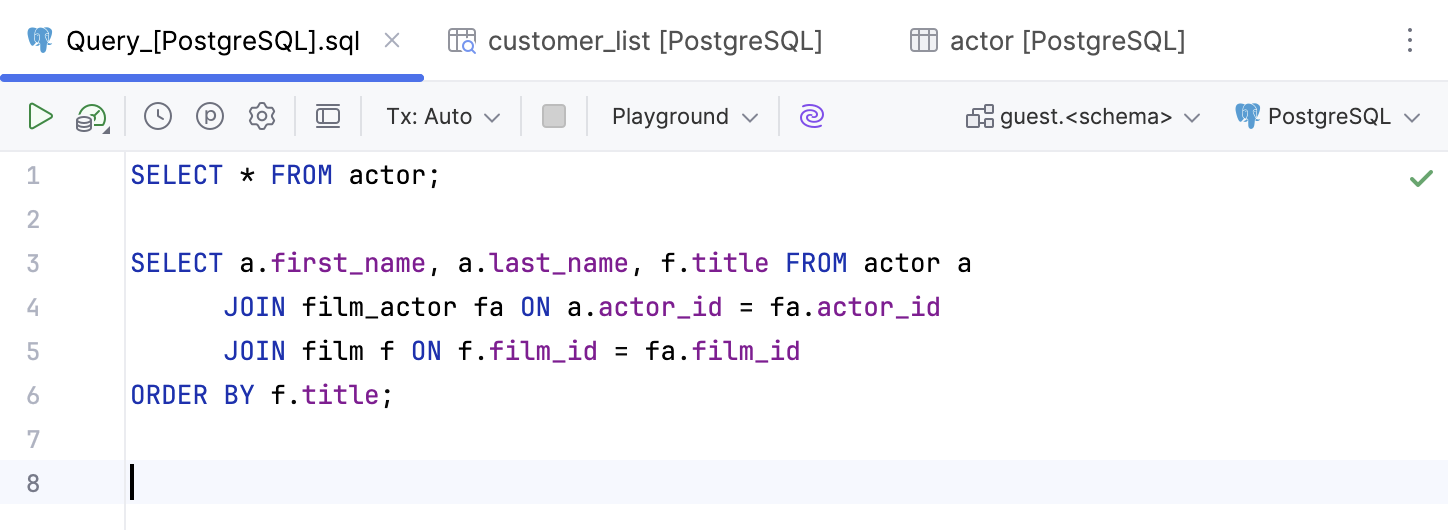The image size is (1448, 530).
Task: Click 'first_name' column in the SELECT
Action: pyautogui.click(x=348, y=263)
